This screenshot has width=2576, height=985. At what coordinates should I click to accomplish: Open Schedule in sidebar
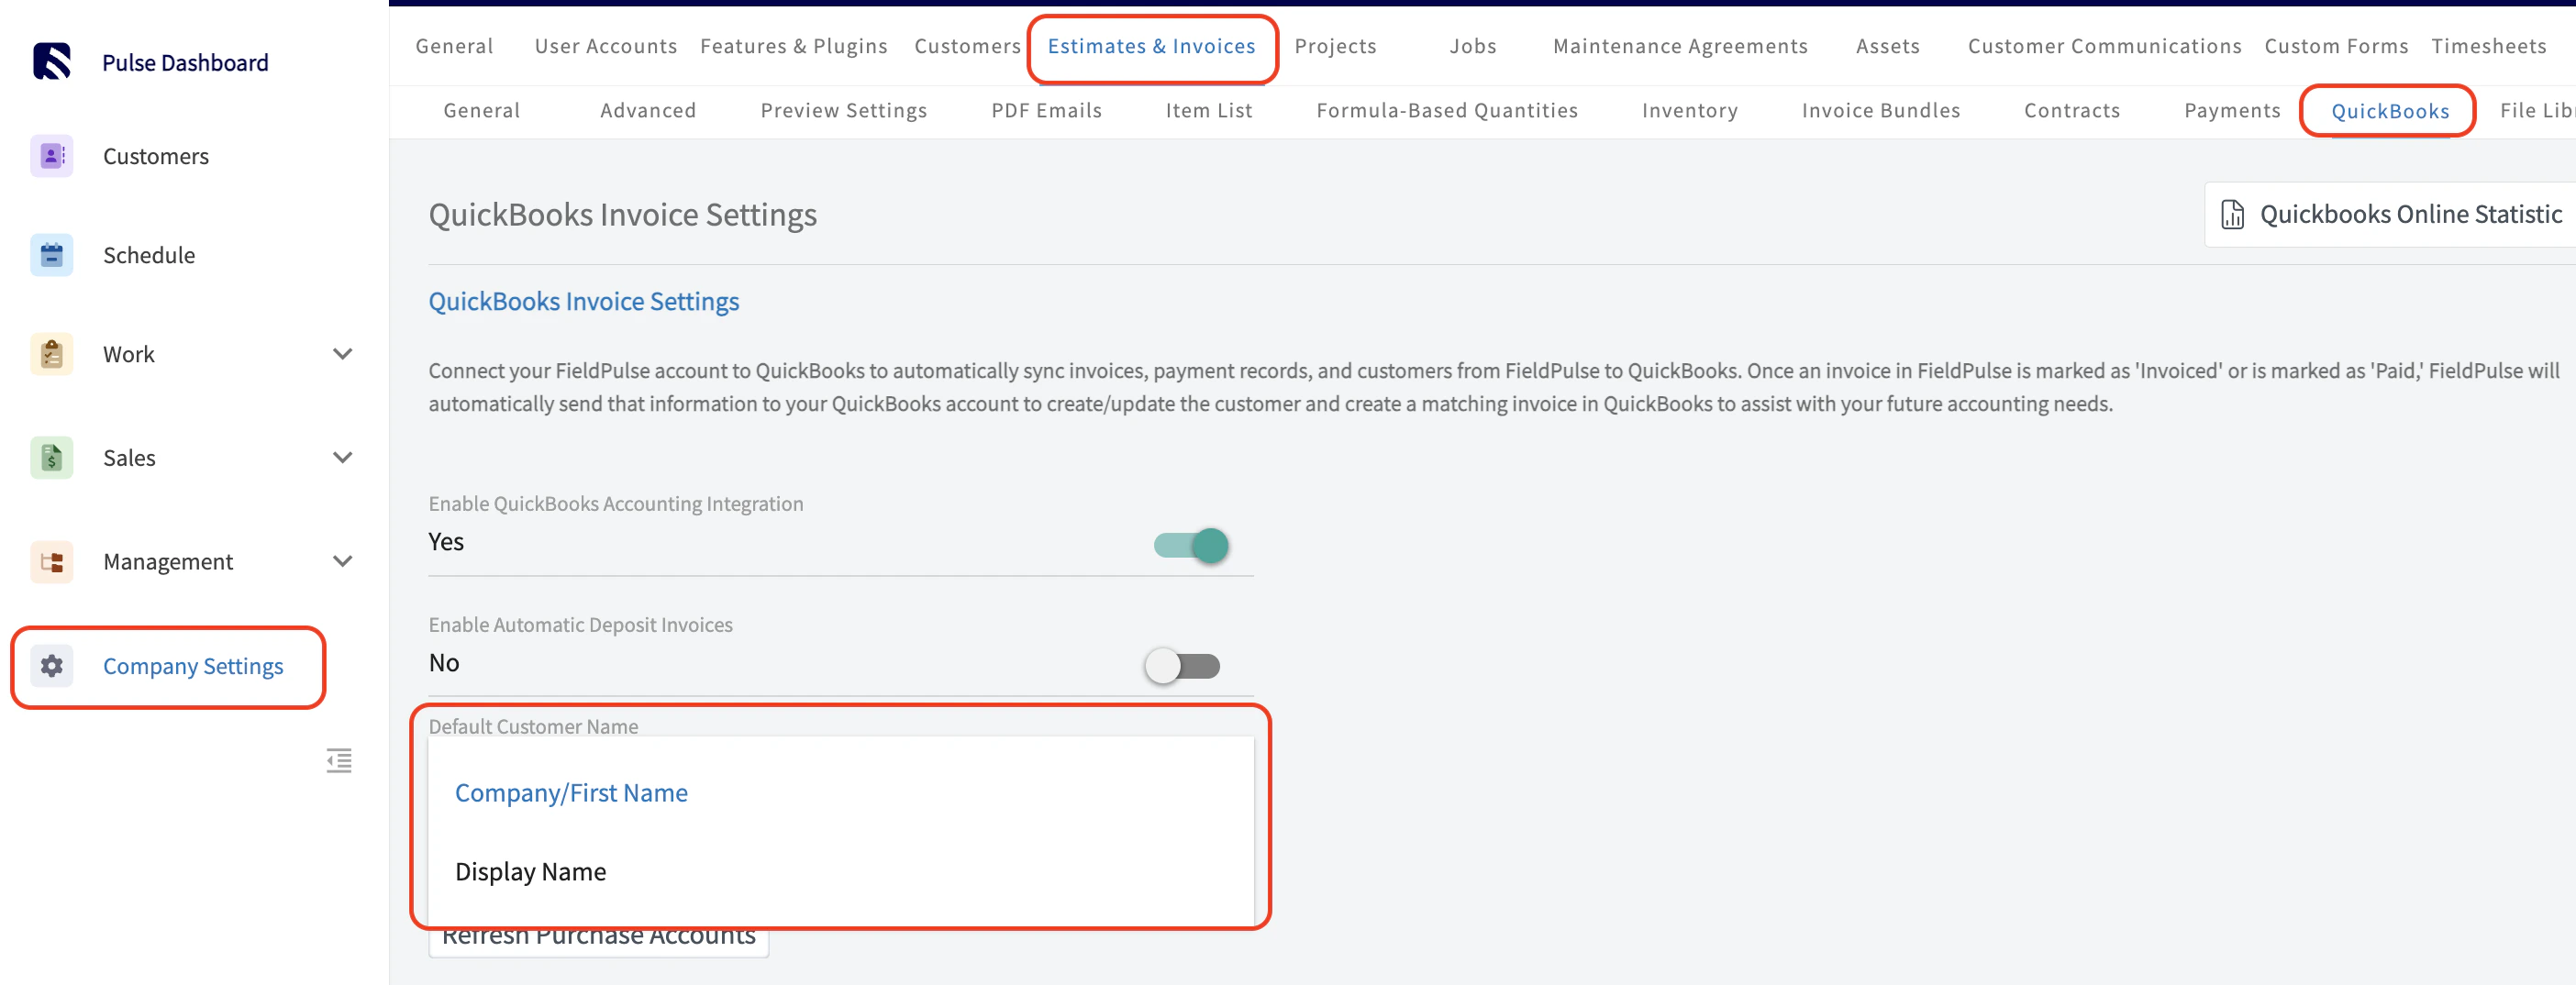coord(149,255)
